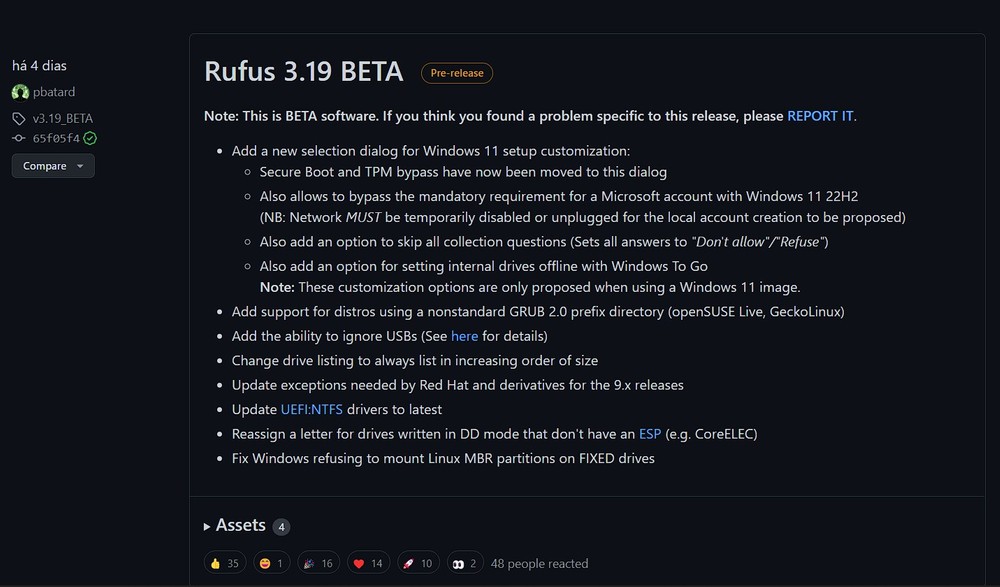Click the thumbs up reaction
Image resolution: width=1000 pixels, height=587 pixels.
pyautogui.click(x=224, y=563)
